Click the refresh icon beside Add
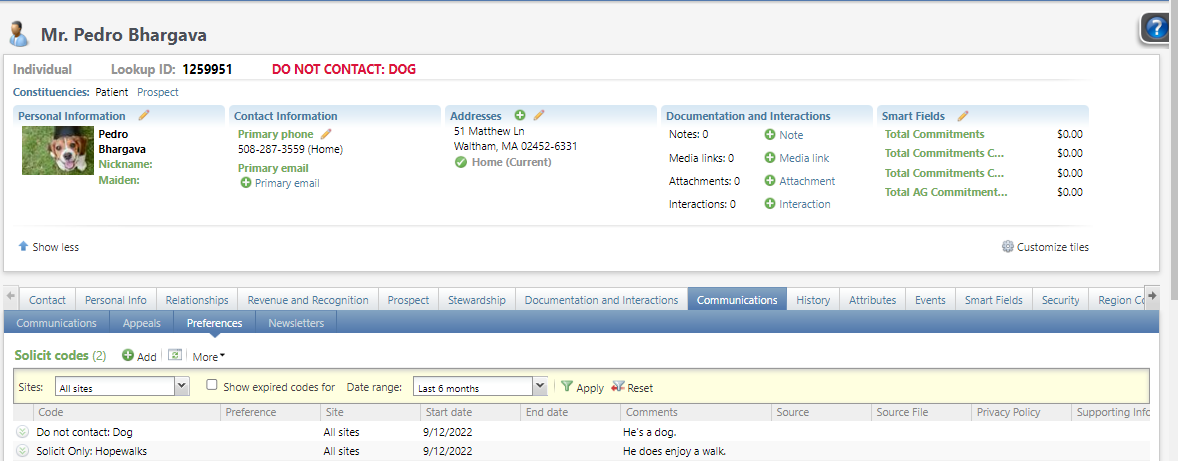 (x=175, y=356)
